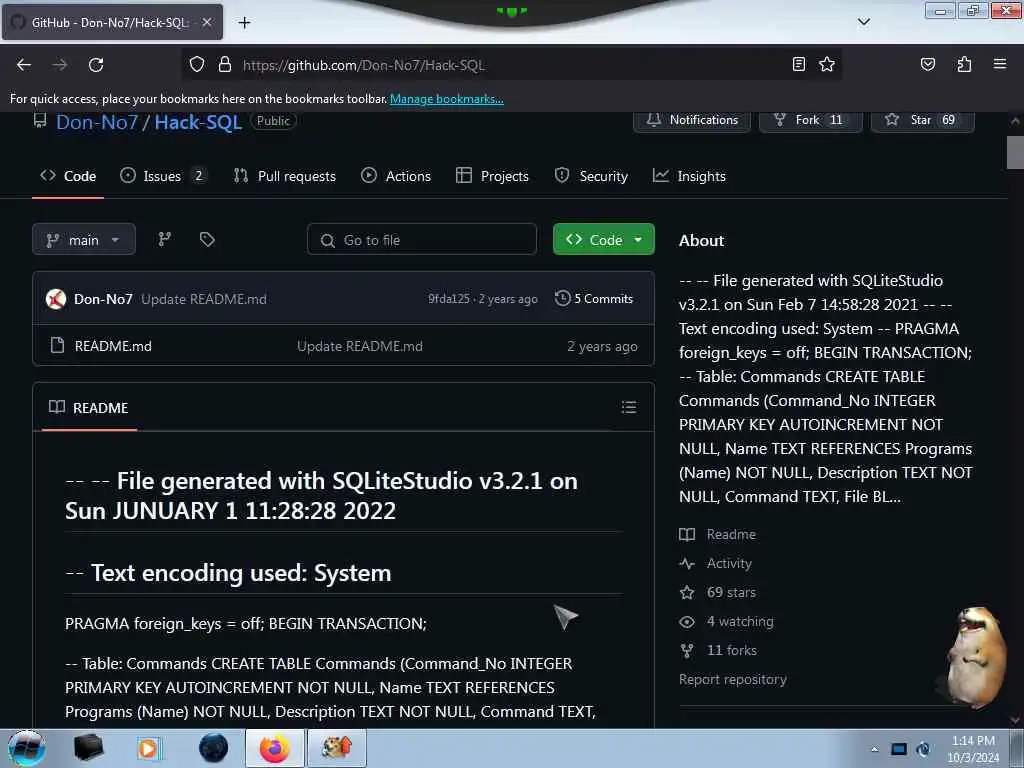View tags via the tag icon
This screenshot has width=1024, height=768.
pyautogui.click(x=207, y=239)
